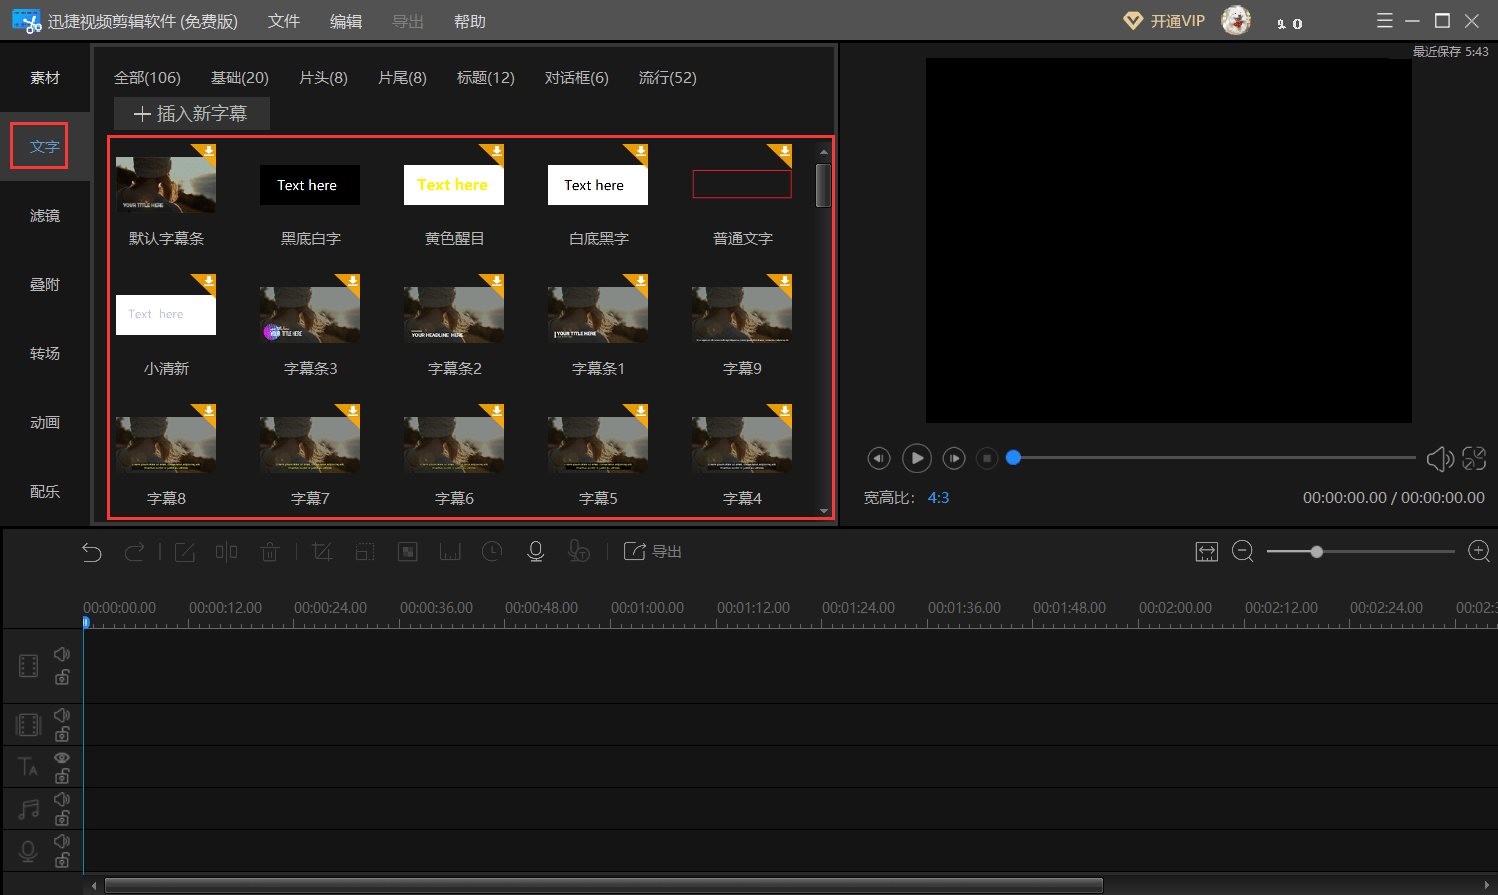Switch to the 片尾(8) tab
Image resolution: width=1498 pixels, height=895 pixels.
tap(402, 77)
